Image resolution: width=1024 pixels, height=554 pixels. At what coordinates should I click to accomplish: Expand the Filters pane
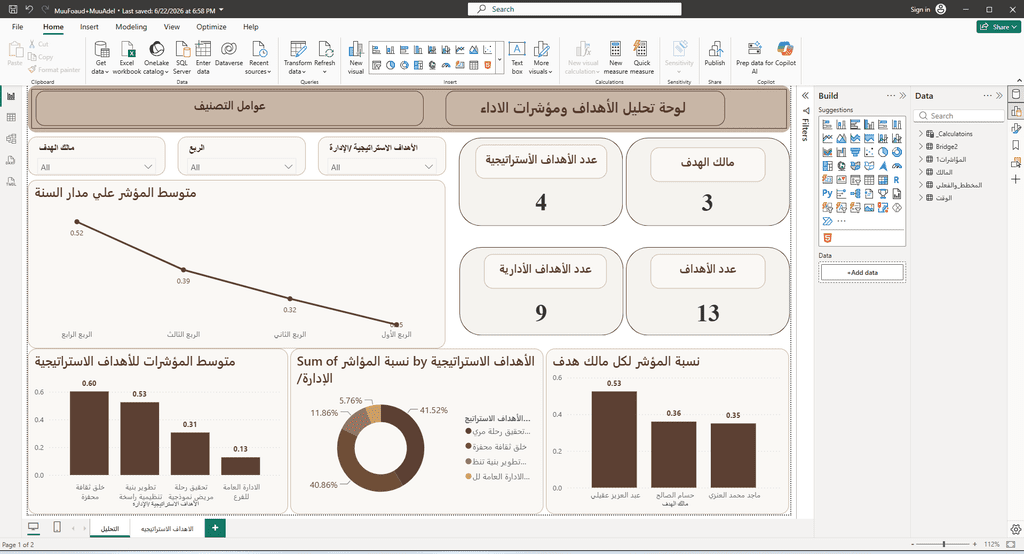[805, 95]
